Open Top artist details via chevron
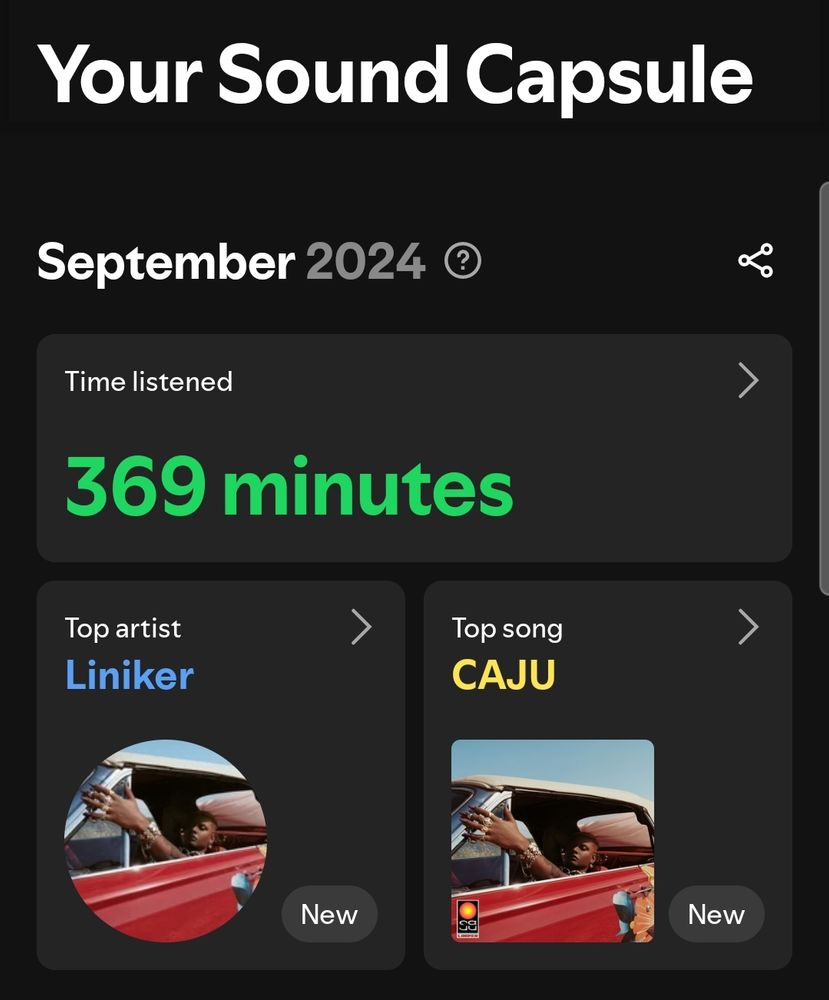 (x=361, y=627)
